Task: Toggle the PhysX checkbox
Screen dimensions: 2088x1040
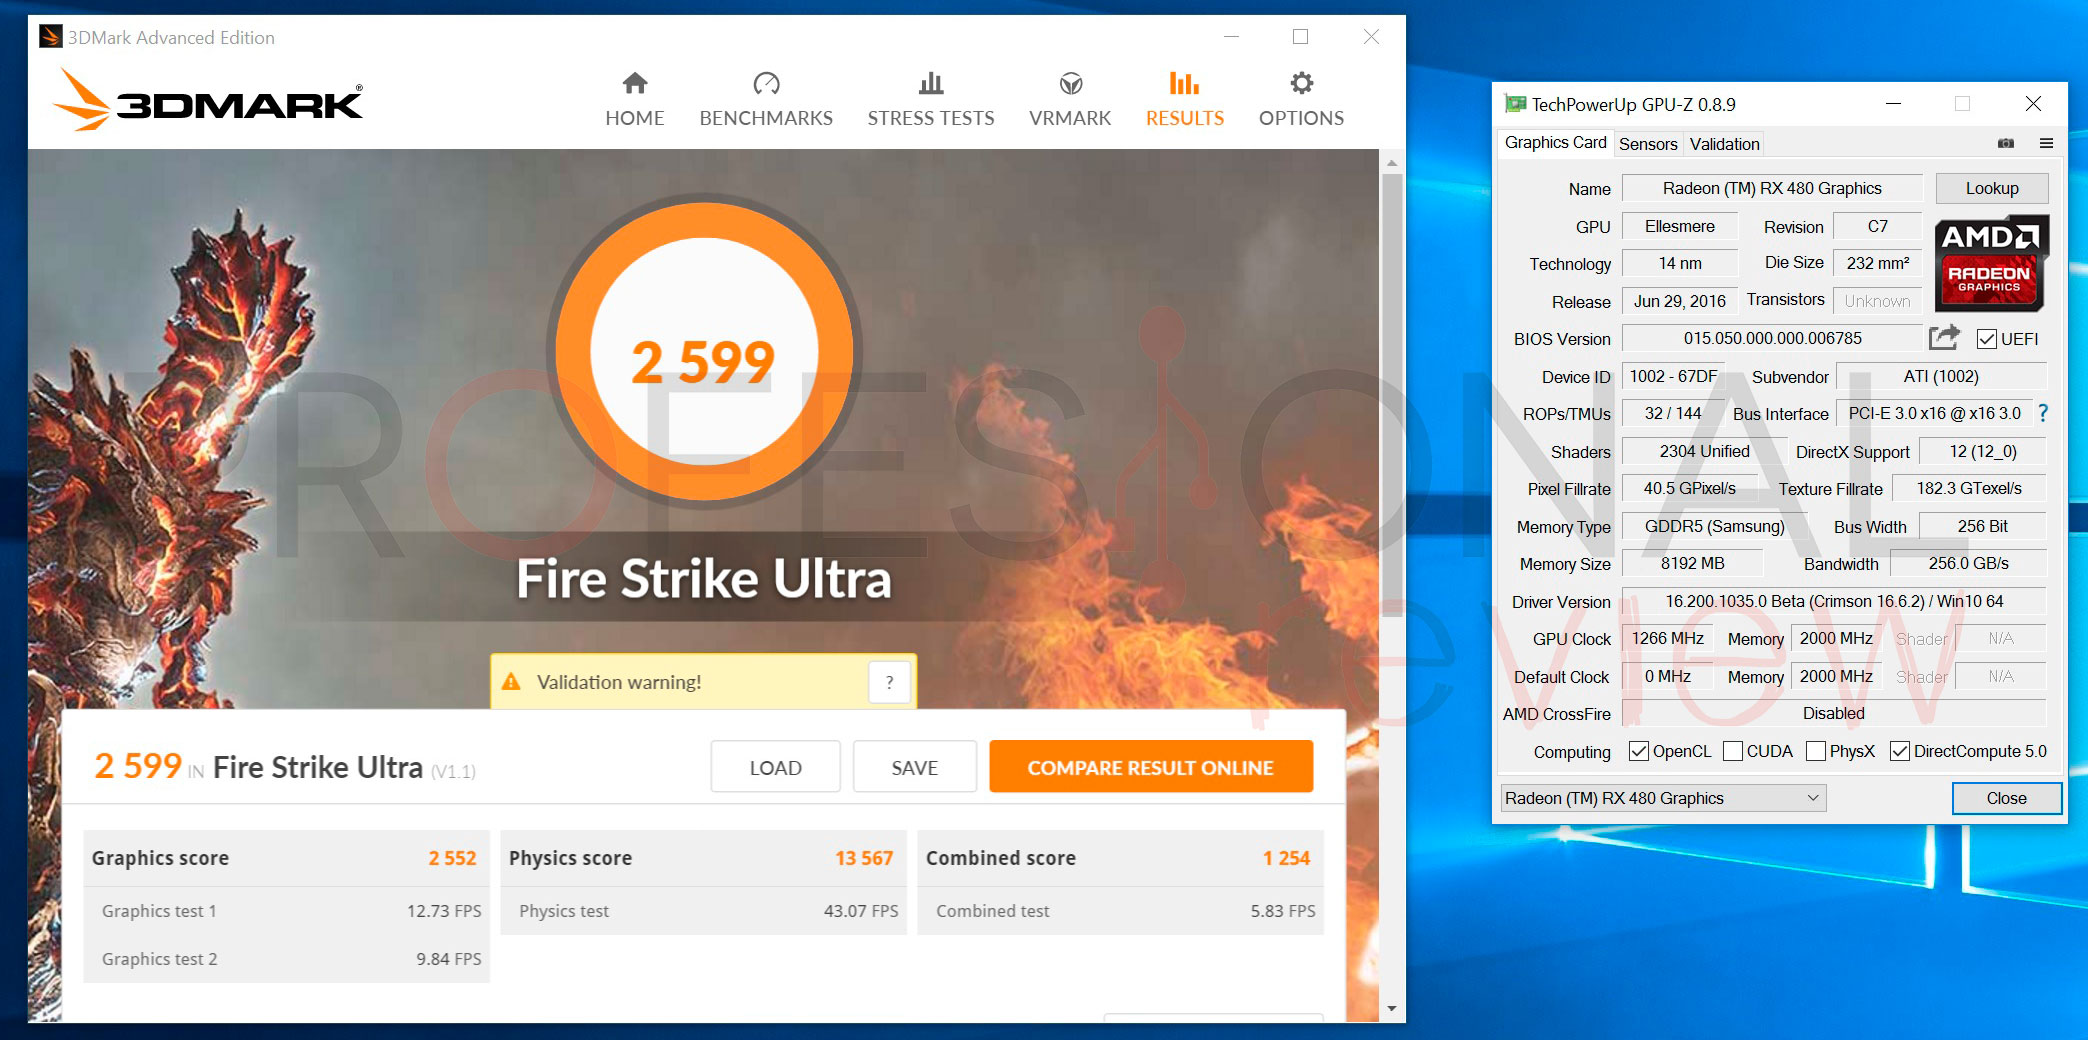Action: pos(1816,751)
